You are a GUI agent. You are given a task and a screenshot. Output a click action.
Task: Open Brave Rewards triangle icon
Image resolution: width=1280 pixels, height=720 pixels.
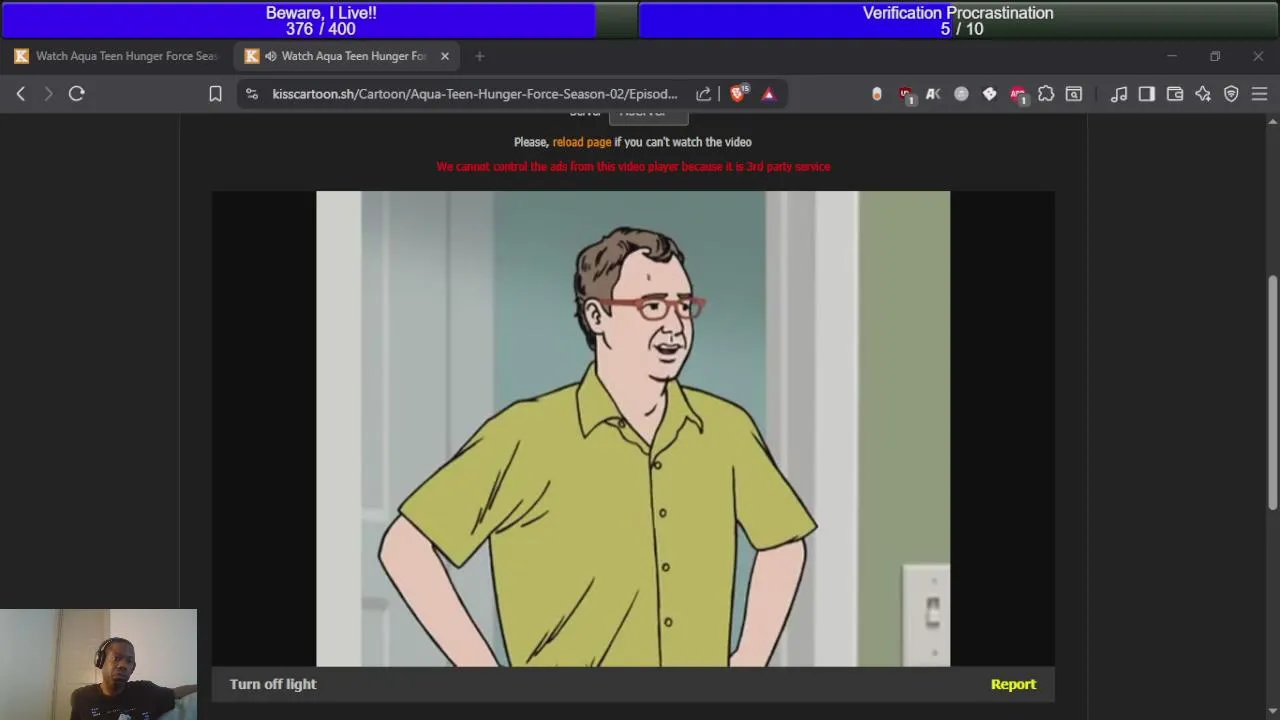[769, 94]
